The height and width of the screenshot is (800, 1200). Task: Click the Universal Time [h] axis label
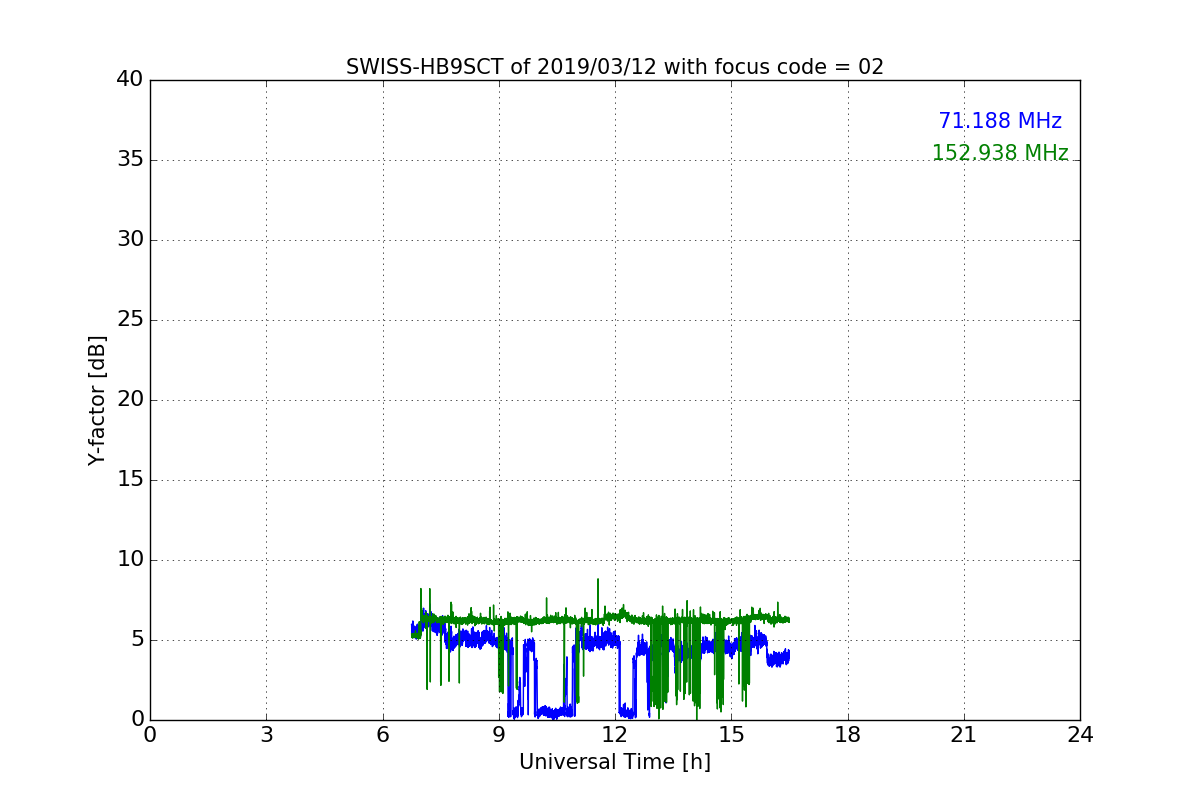[615, 762]
